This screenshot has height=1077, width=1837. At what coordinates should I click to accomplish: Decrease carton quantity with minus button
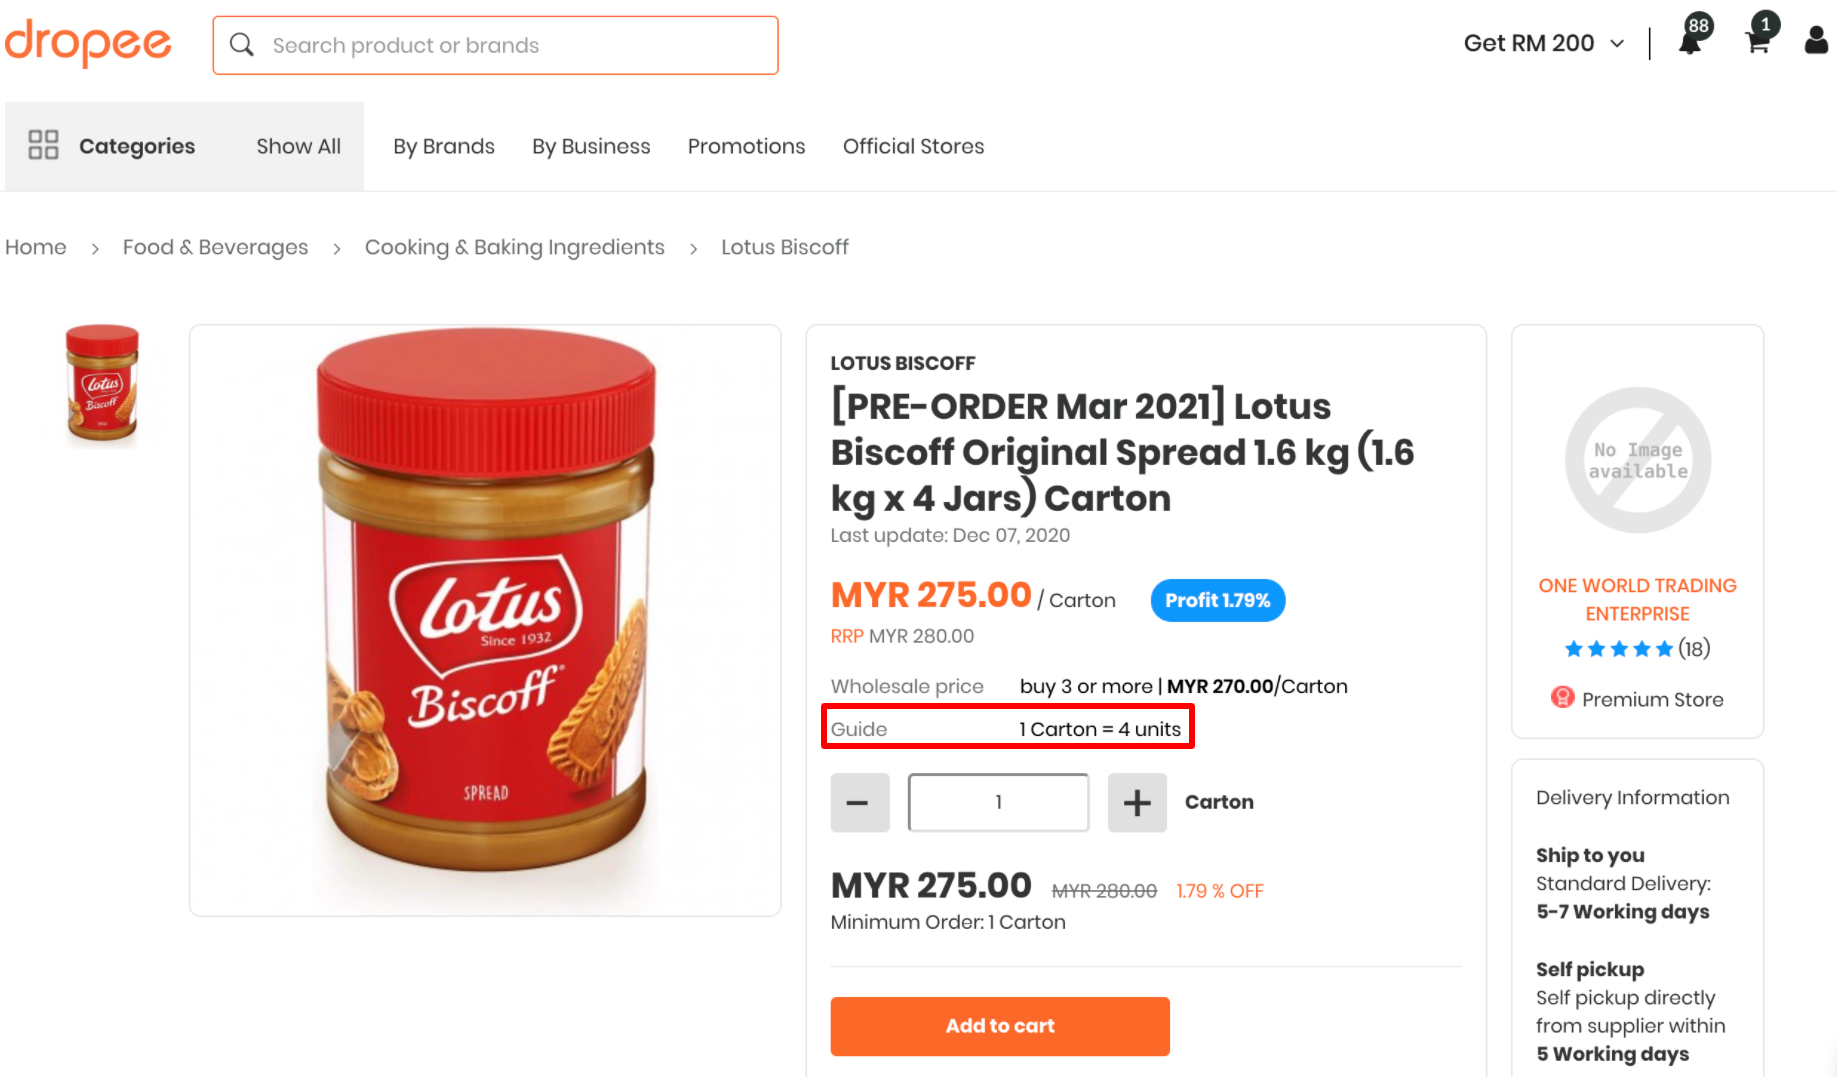(859, 802)
